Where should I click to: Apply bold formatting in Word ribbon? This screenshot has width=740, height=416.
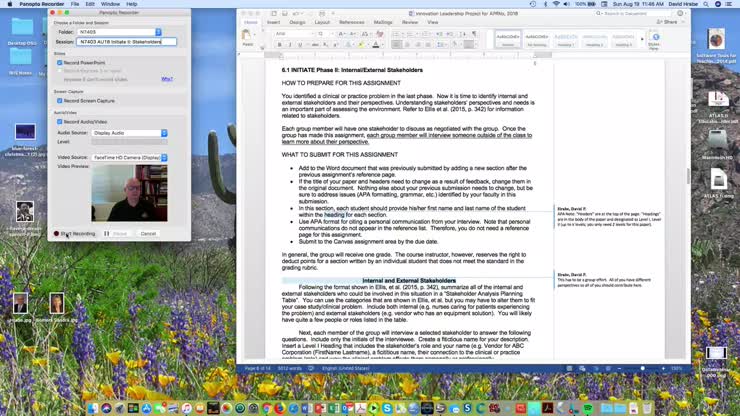[279, 45]
